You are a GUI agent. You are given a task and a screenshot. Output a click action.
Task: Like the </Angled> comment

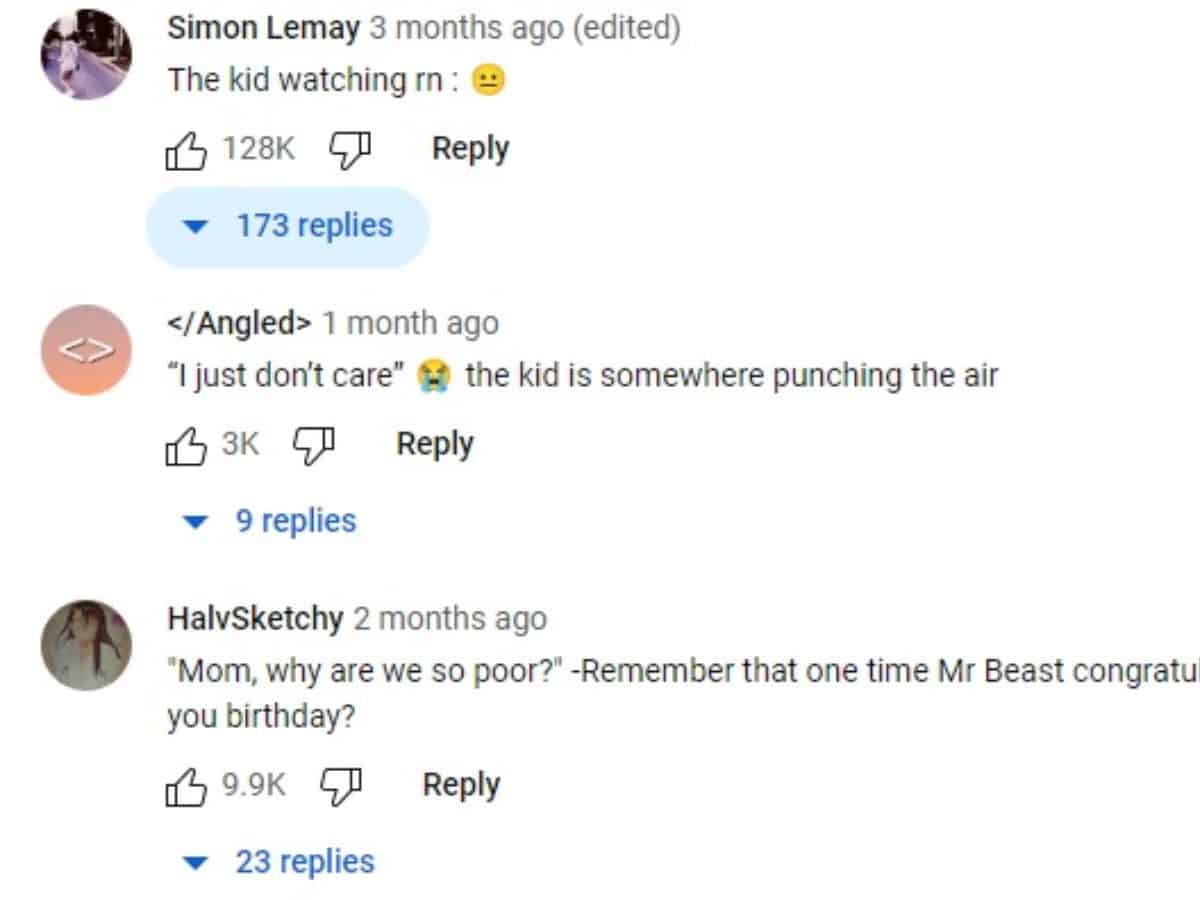[x=186, y=445]
